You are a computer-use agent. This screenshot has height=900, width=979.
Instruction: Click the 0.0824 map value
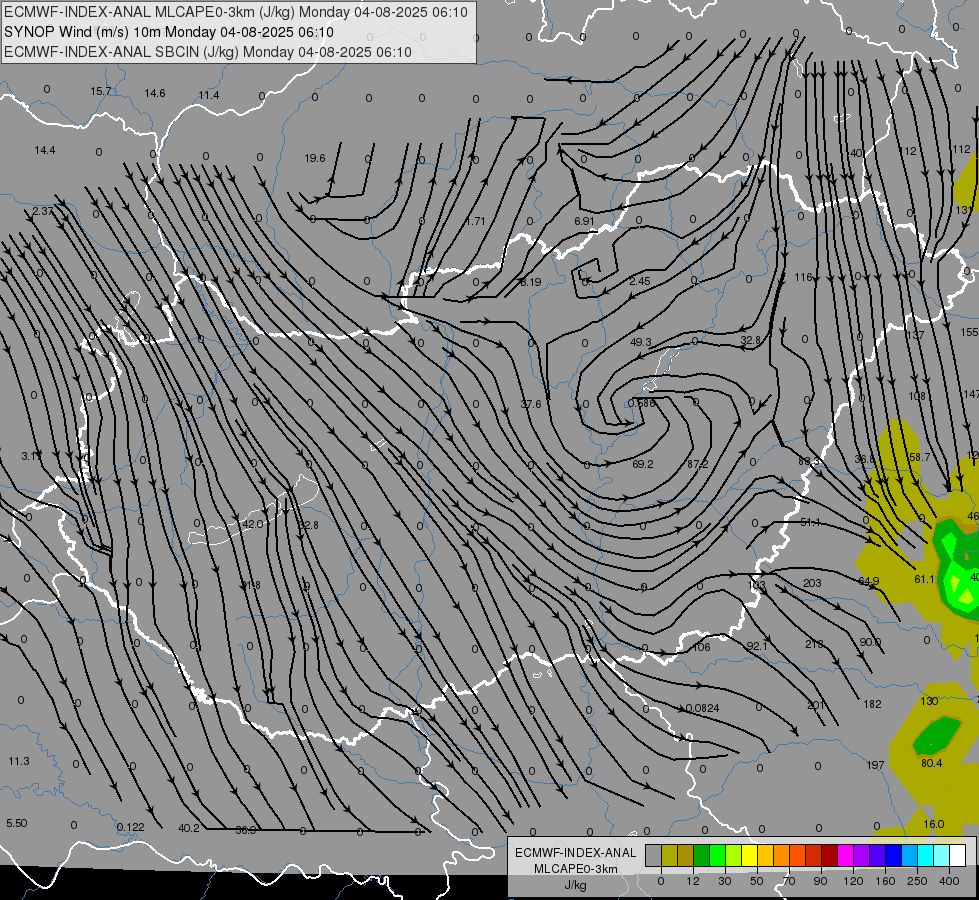(x=702, y=708)
